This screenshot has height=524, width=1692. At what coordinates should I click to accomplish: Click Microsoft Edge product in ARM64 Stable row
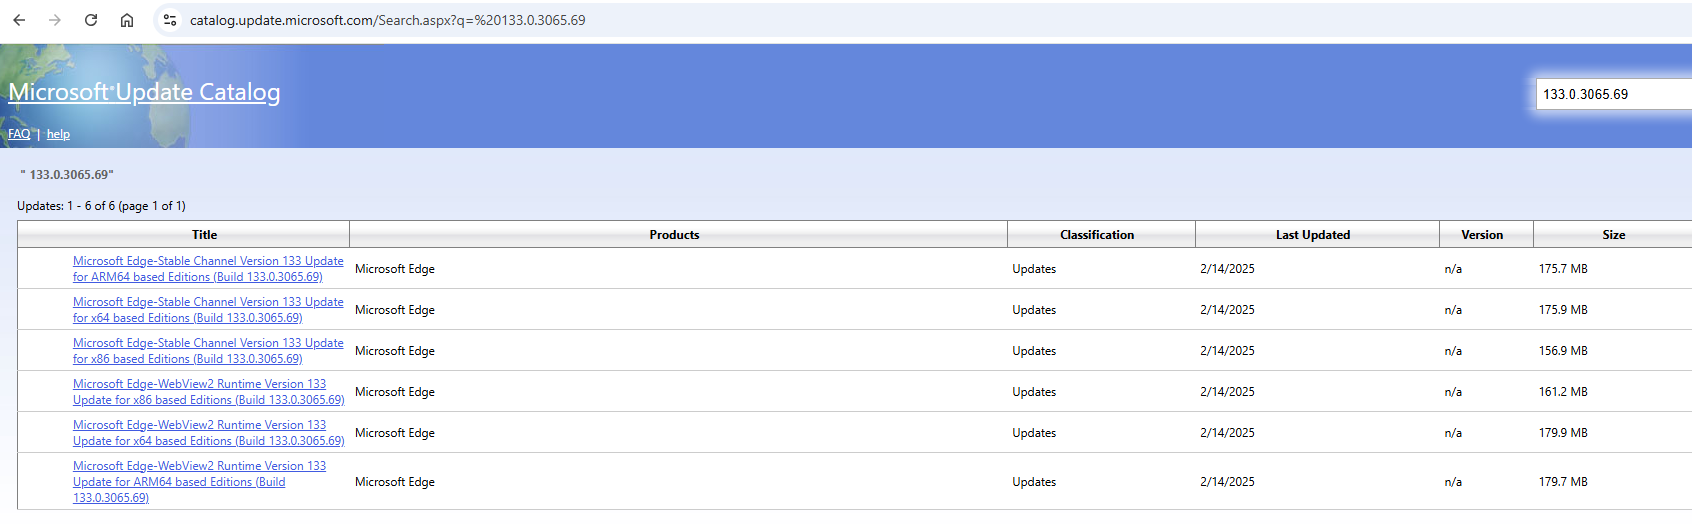click(395, 269)
